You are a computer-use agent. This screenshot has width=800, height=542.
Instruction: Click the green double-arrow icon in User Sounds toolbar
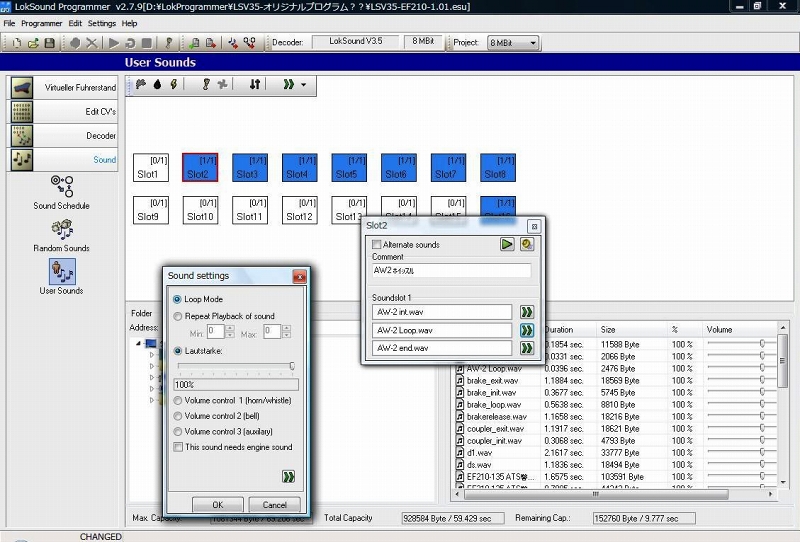click(x=288, y=84)
